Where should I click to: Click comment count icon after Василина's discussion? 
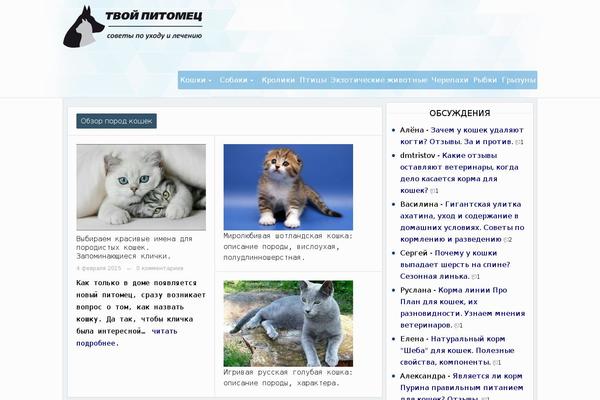point(508,240)
